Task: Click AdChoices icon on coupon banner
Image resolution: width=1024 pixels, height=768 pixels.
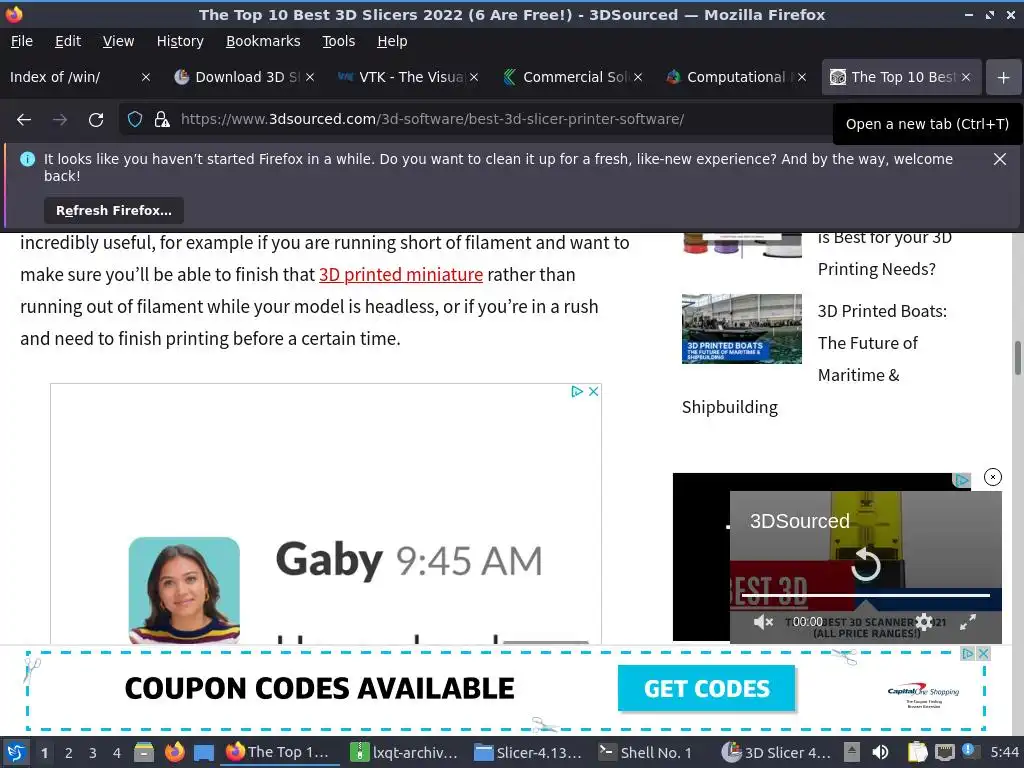Action: tap(968, 654)
